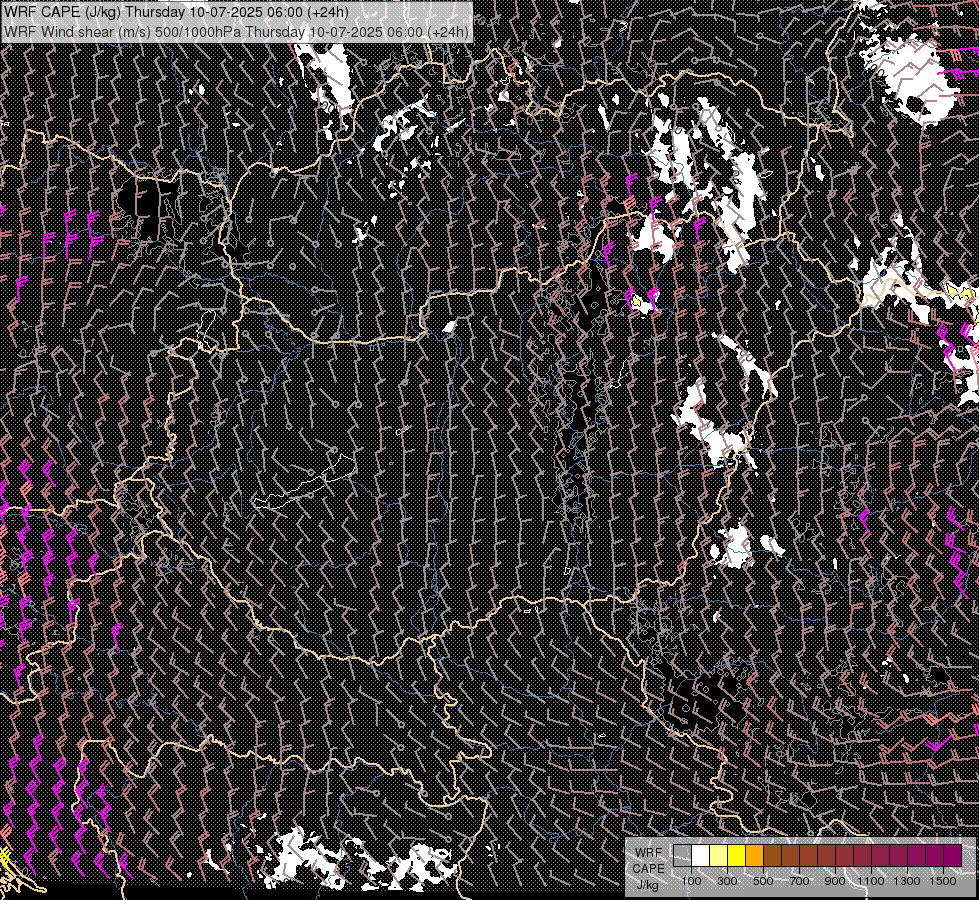Click the WRF CAPE (J/kg) title line
Screen dimensions: 979x900
coord(176,12)
